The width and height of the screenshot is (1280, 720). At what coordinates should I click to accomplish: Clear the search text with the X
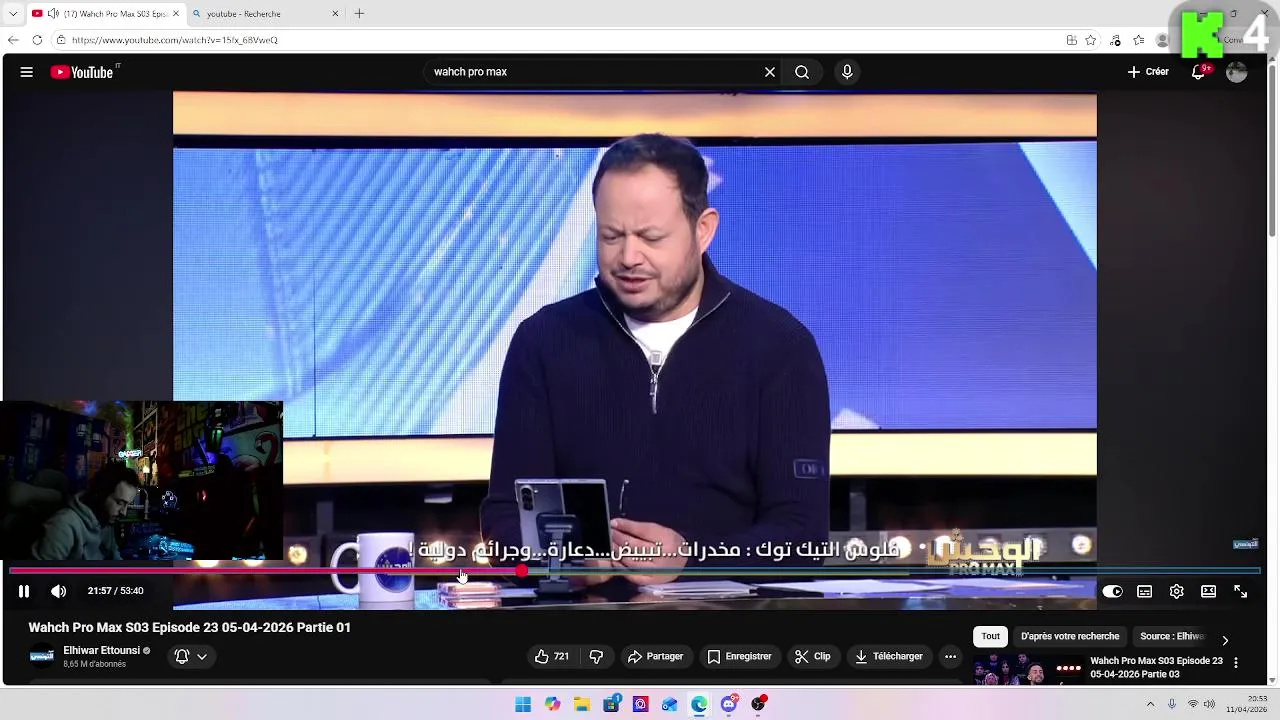click(770, 72)
